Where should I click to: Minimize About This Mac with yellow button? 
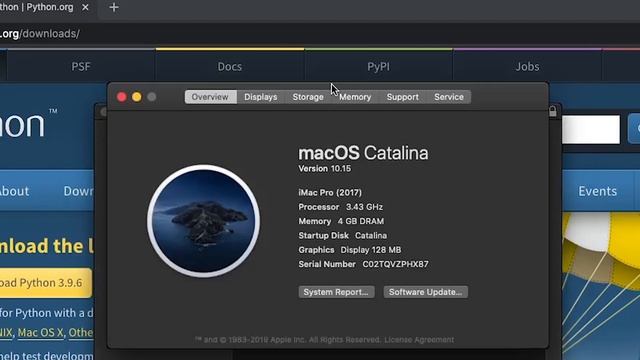coord(137,97)
